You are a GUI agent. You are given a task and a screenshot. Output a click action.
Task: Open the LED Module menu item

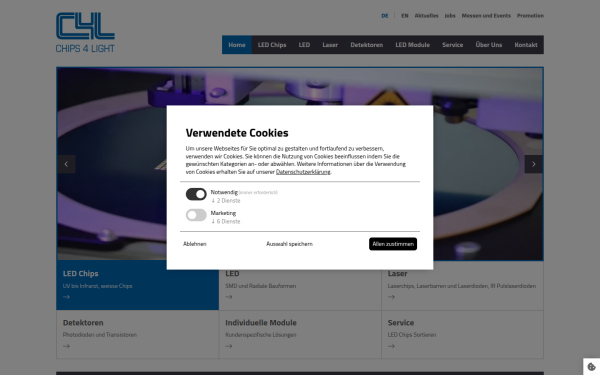click(412, 45)
